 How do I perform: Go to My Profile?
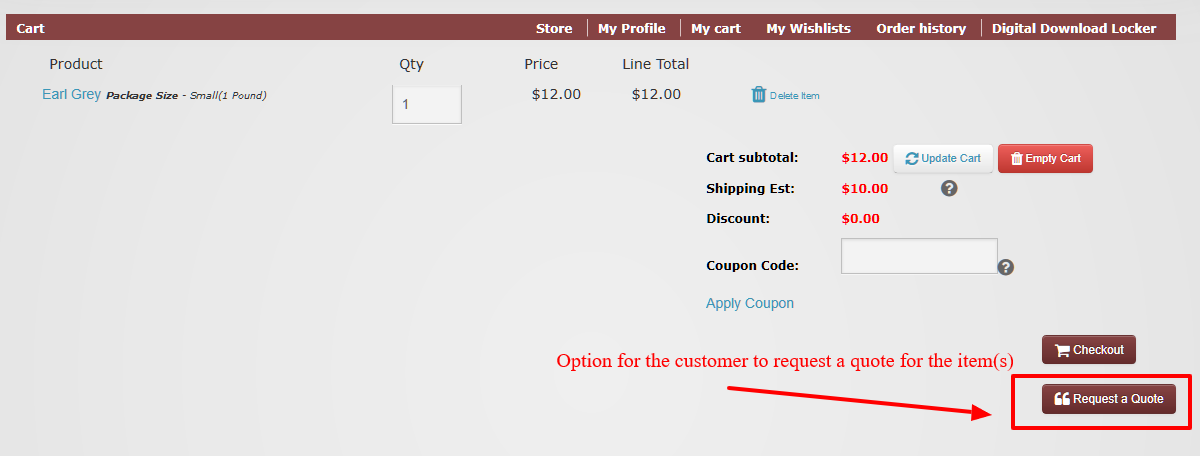click(632, 28)
